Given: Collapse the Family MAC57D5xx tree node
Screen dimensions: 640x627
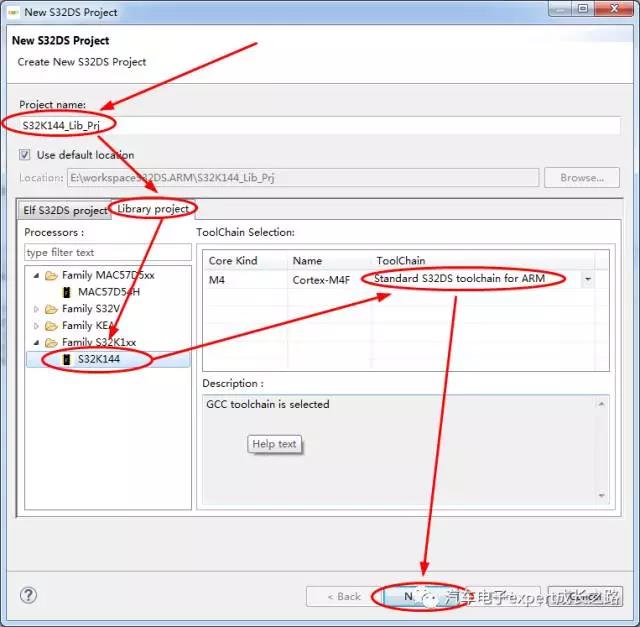Looking at the screenshot, I should (37, 275).
